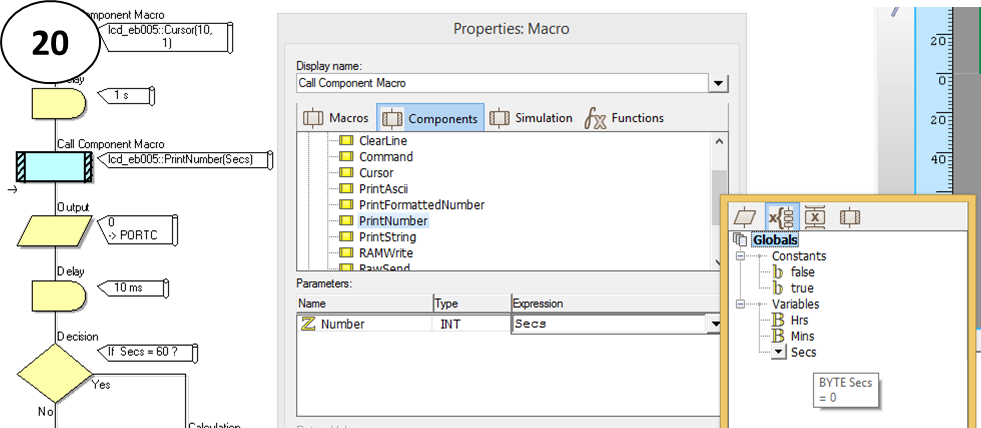
Task: Collapse the Constants tree node
Action: click(x=741, y=256)
